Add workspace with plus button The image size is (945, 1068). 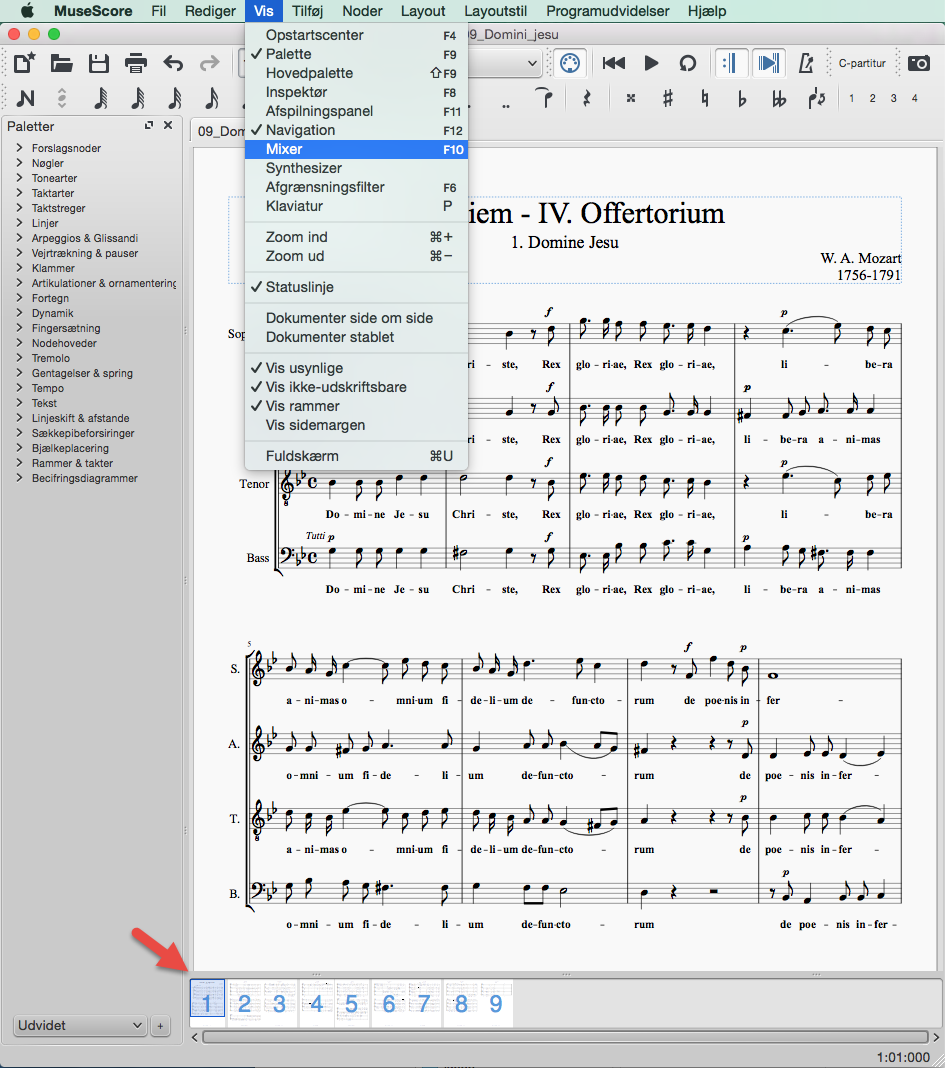coord(160,1025)
